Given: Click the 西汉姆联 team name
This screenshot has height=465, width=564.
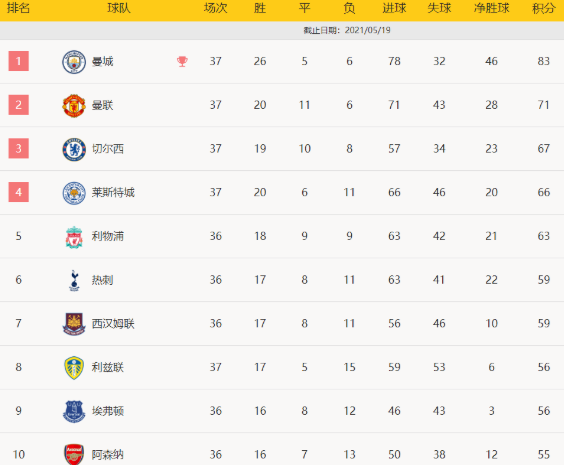Looking at the screenshot, I should (113, 324).
